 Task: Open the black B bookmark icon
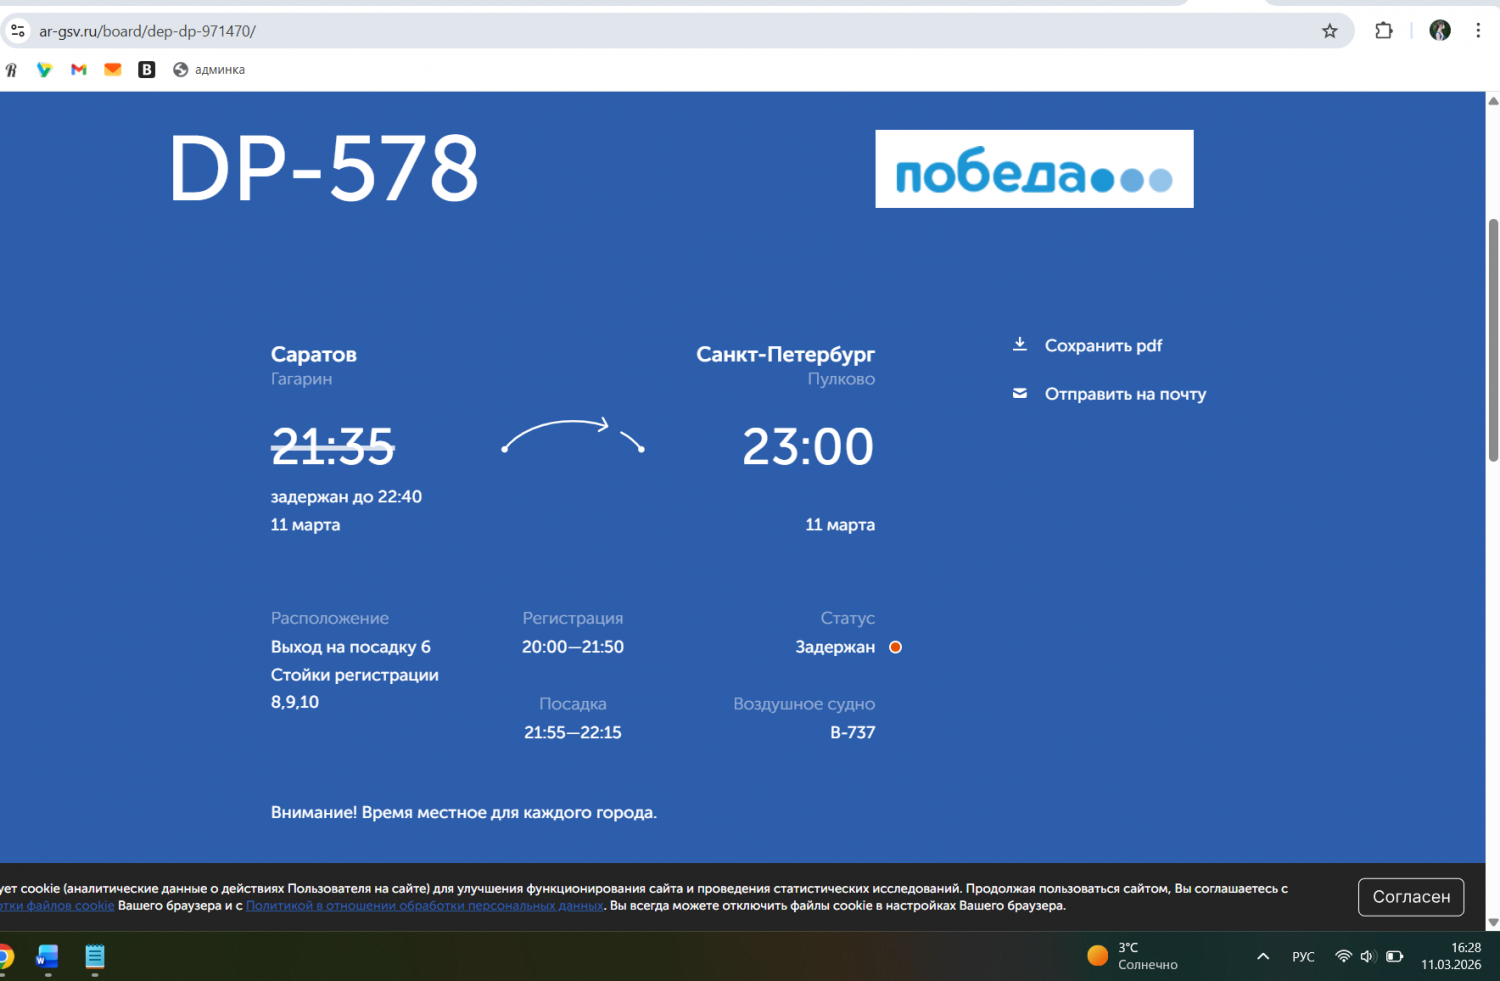(x=147, y=69)
